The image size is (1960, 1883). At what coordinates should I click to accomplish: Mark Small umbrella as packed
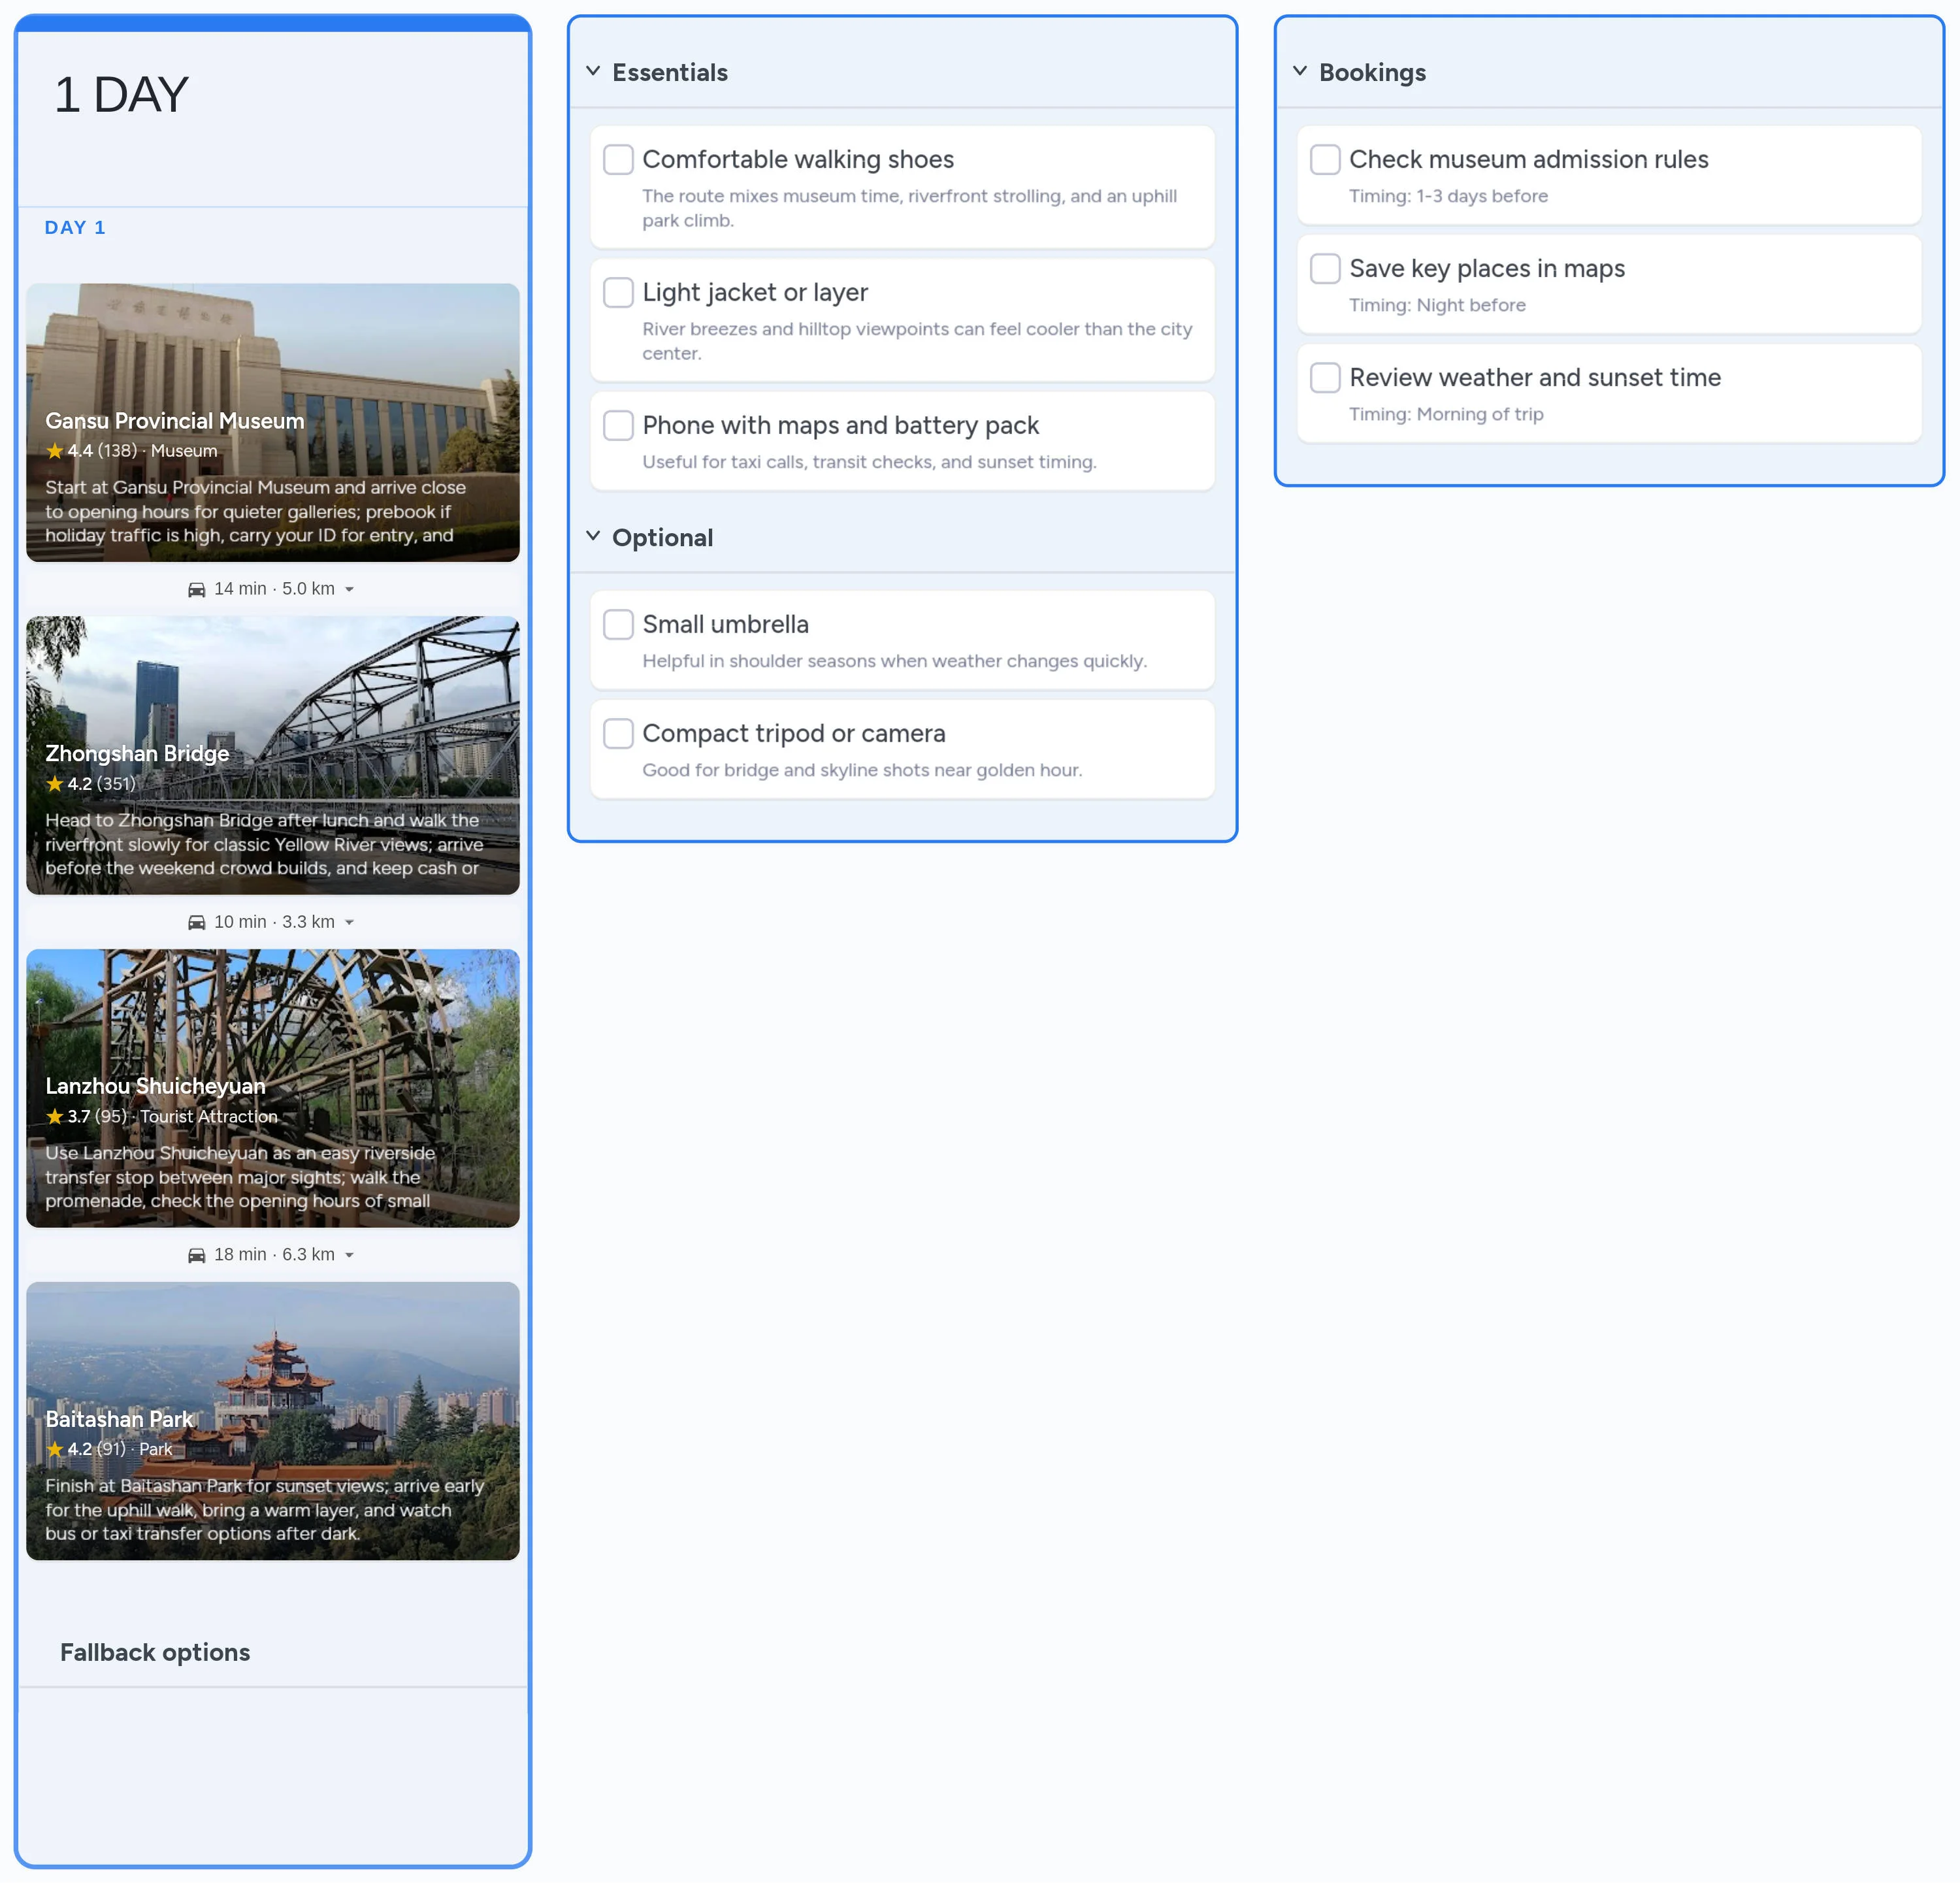pyautogui.click(x=618, y=624)
